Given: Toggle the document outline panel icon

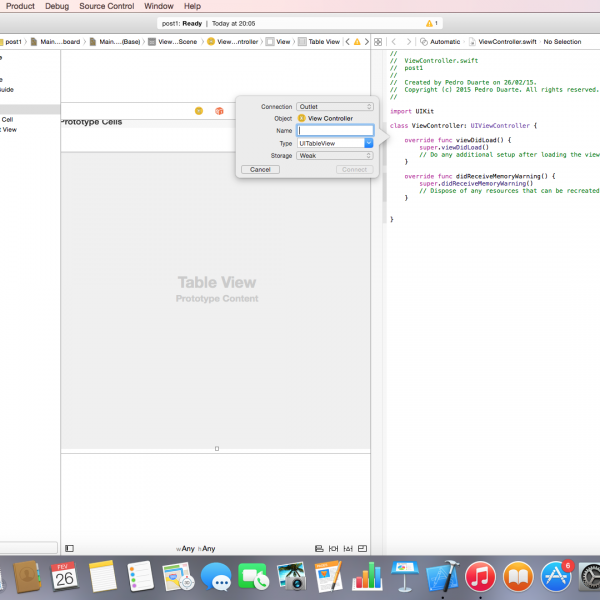Looking at the screenshot, I should pyautogui.click(x=69, y=548).
